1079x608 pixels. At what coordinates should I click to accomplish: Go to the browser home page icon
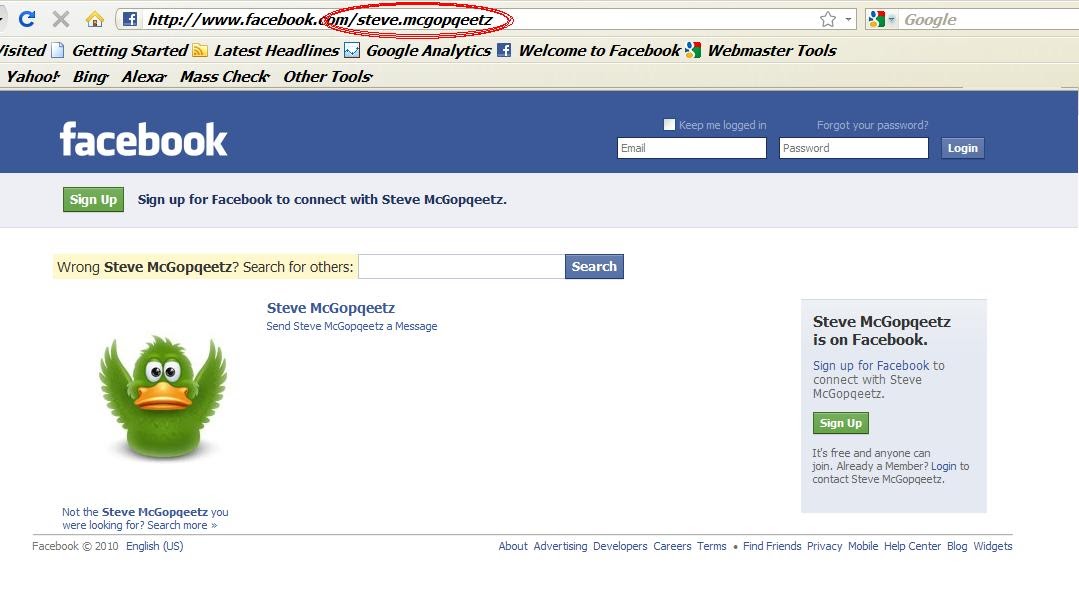pyautogui.click(x=94, y=19)
